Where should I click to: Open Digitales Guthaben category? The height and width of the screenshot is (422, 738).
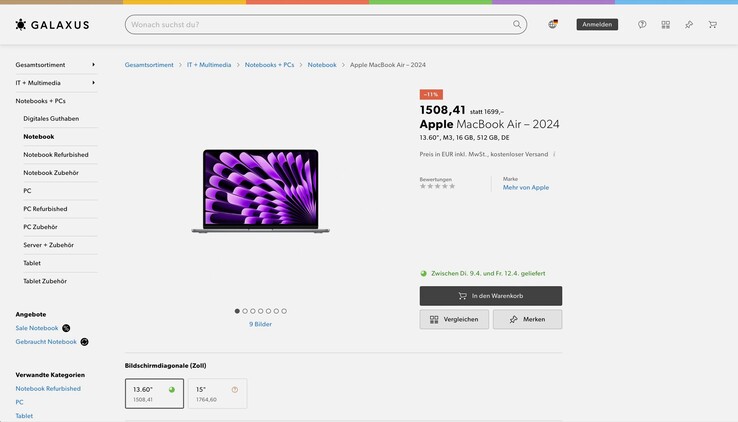51,119
